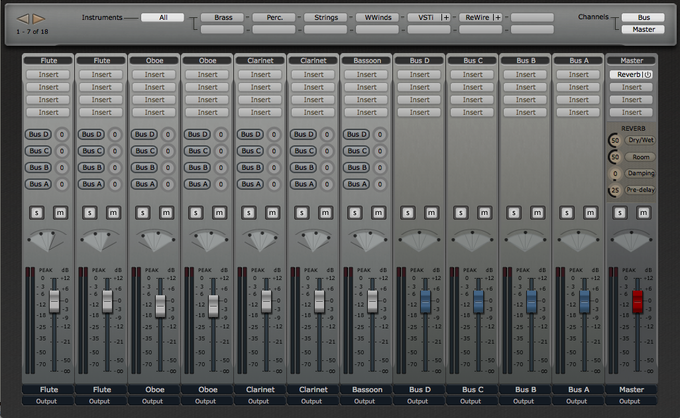Image resolution: width=680 pixels, height=418 pixels.
Task: Click the Bassoon volume fader
Action: coord(373,301)
